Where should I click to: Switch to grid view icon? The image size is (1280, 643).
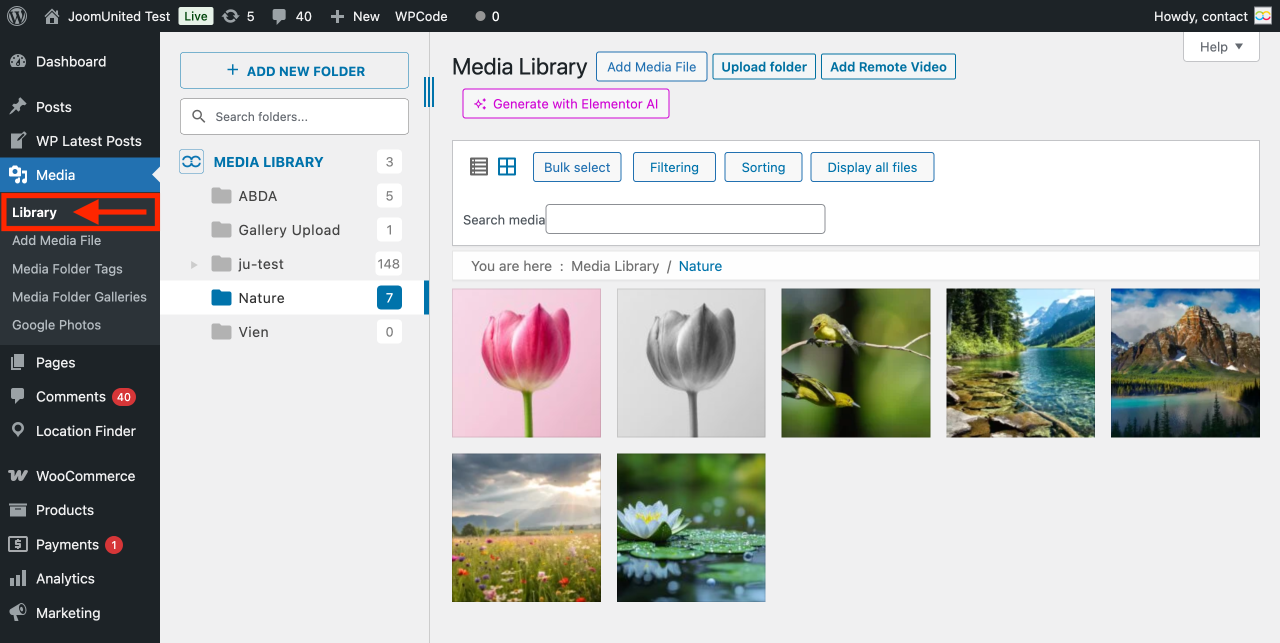point(507,167)
